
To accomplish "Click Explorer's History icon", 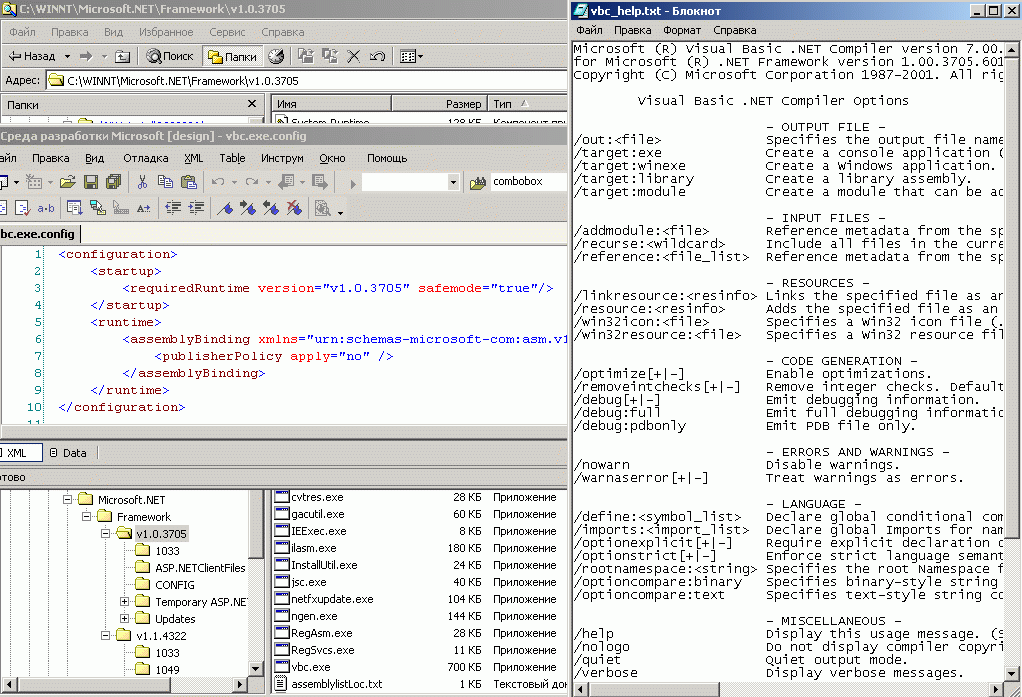I will 276,57.
